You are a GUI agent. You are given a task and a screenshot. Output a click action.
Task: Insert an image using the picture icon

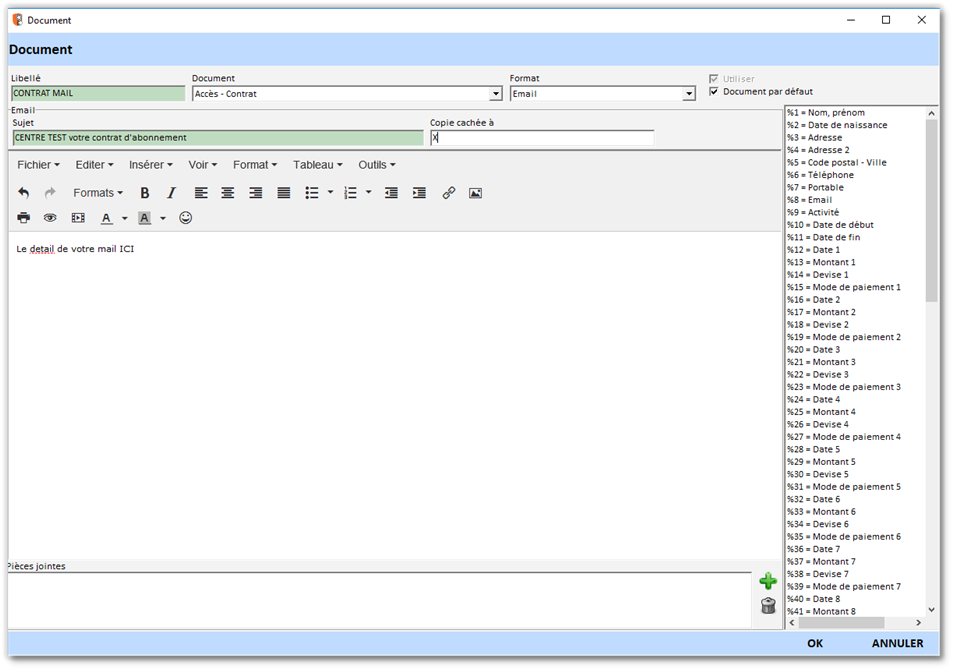tap(475, 193)
